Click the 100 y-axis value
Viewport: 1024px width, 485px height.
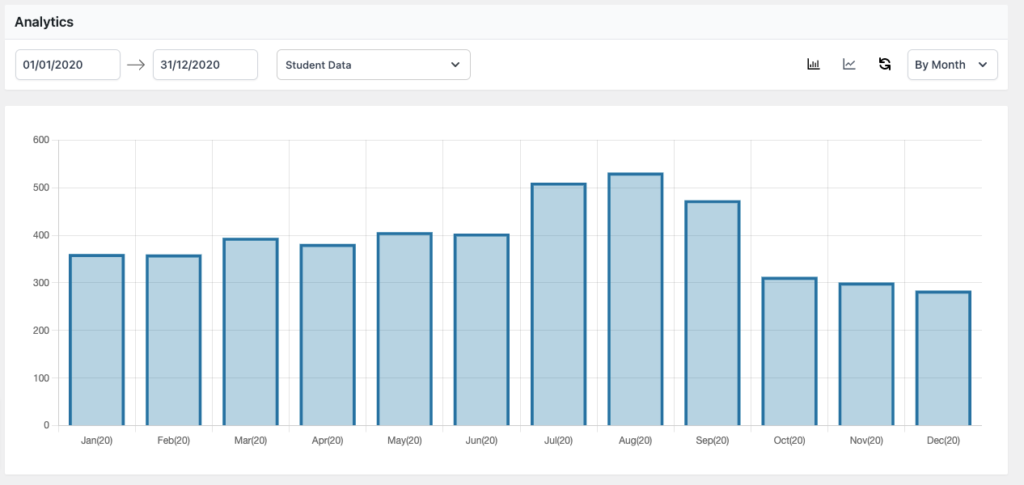[x=42, y=378]
